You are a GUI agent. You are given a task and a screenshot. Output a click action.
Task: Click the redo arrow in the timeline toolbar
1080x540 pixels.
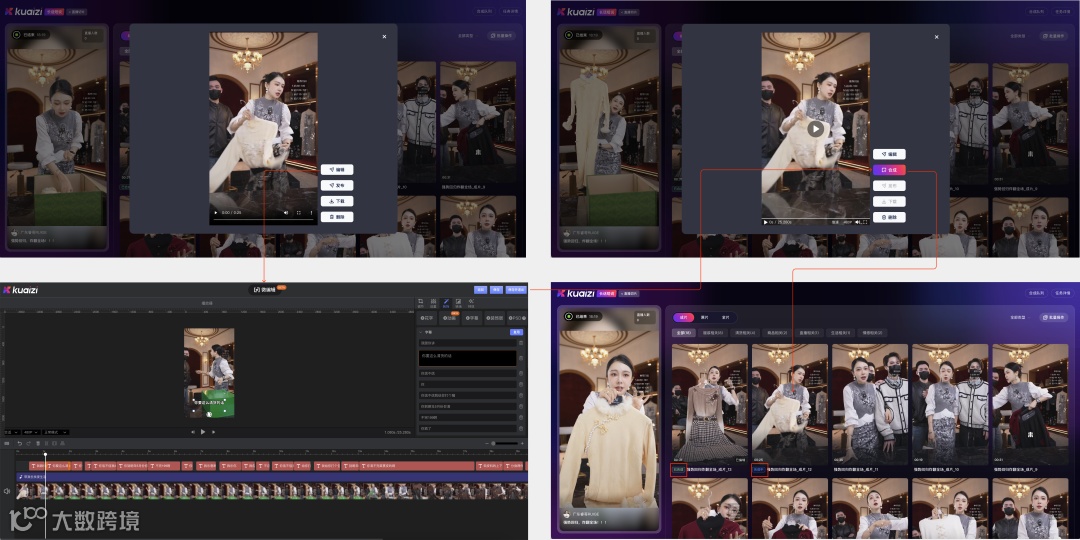coord(28,443)
